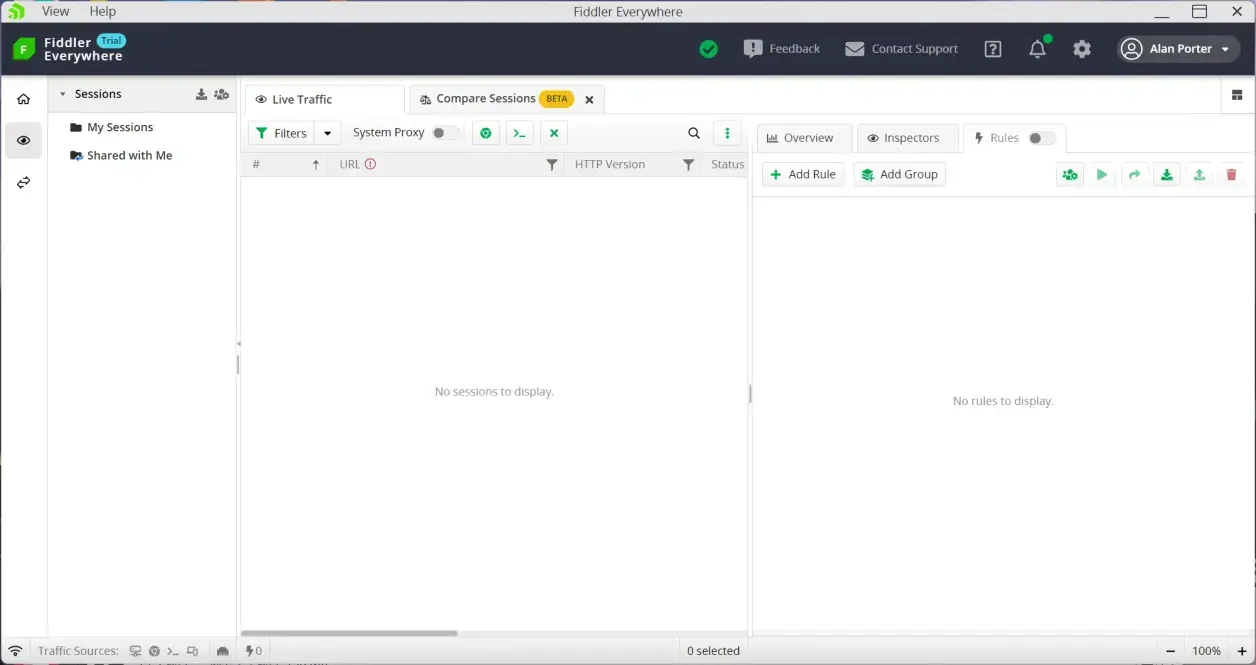Click the share rules people icon
This screenshot has height=665, width=1256.
pyautogui.click(x=1070, y=175)
